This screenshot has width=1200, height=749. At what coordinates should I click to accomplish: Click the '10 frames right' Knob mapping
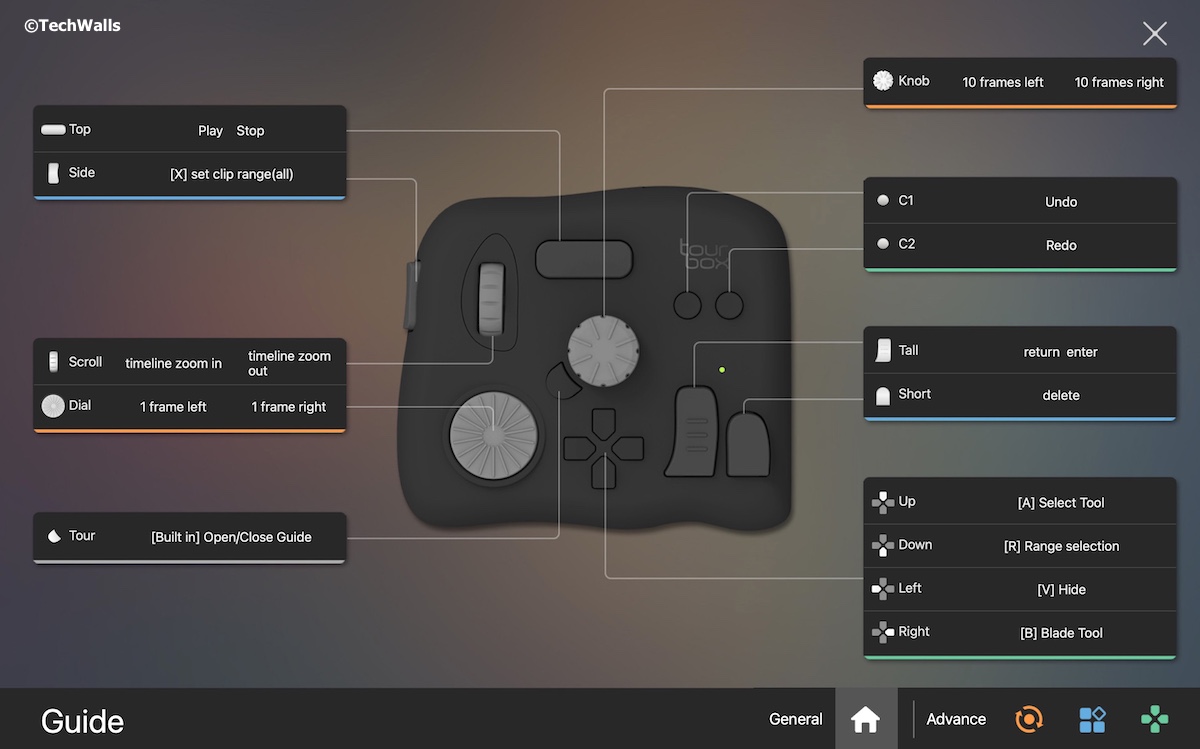tap(1119, 82)
